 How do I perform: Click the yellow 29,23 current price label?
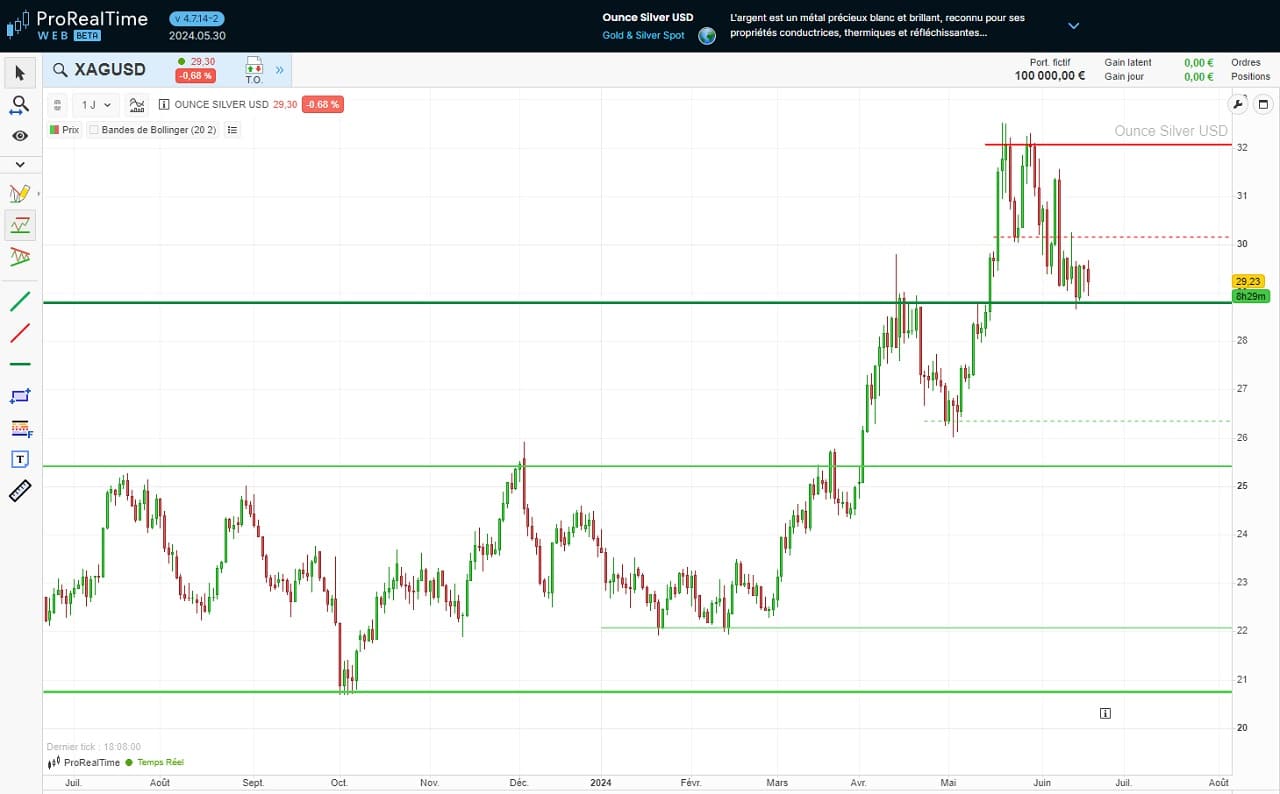[x=1248, y=282]
